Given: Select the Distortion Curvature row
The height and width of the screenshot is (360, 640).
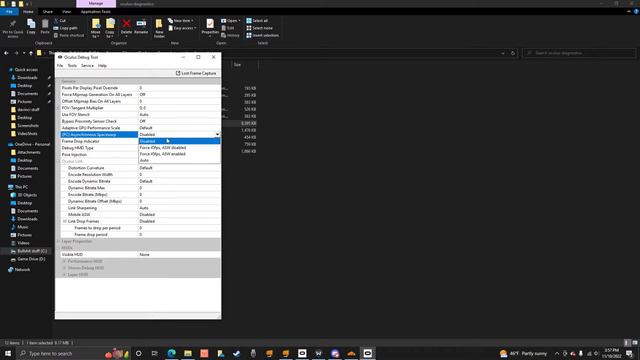Looking at the screenshot, I should 140,168.
